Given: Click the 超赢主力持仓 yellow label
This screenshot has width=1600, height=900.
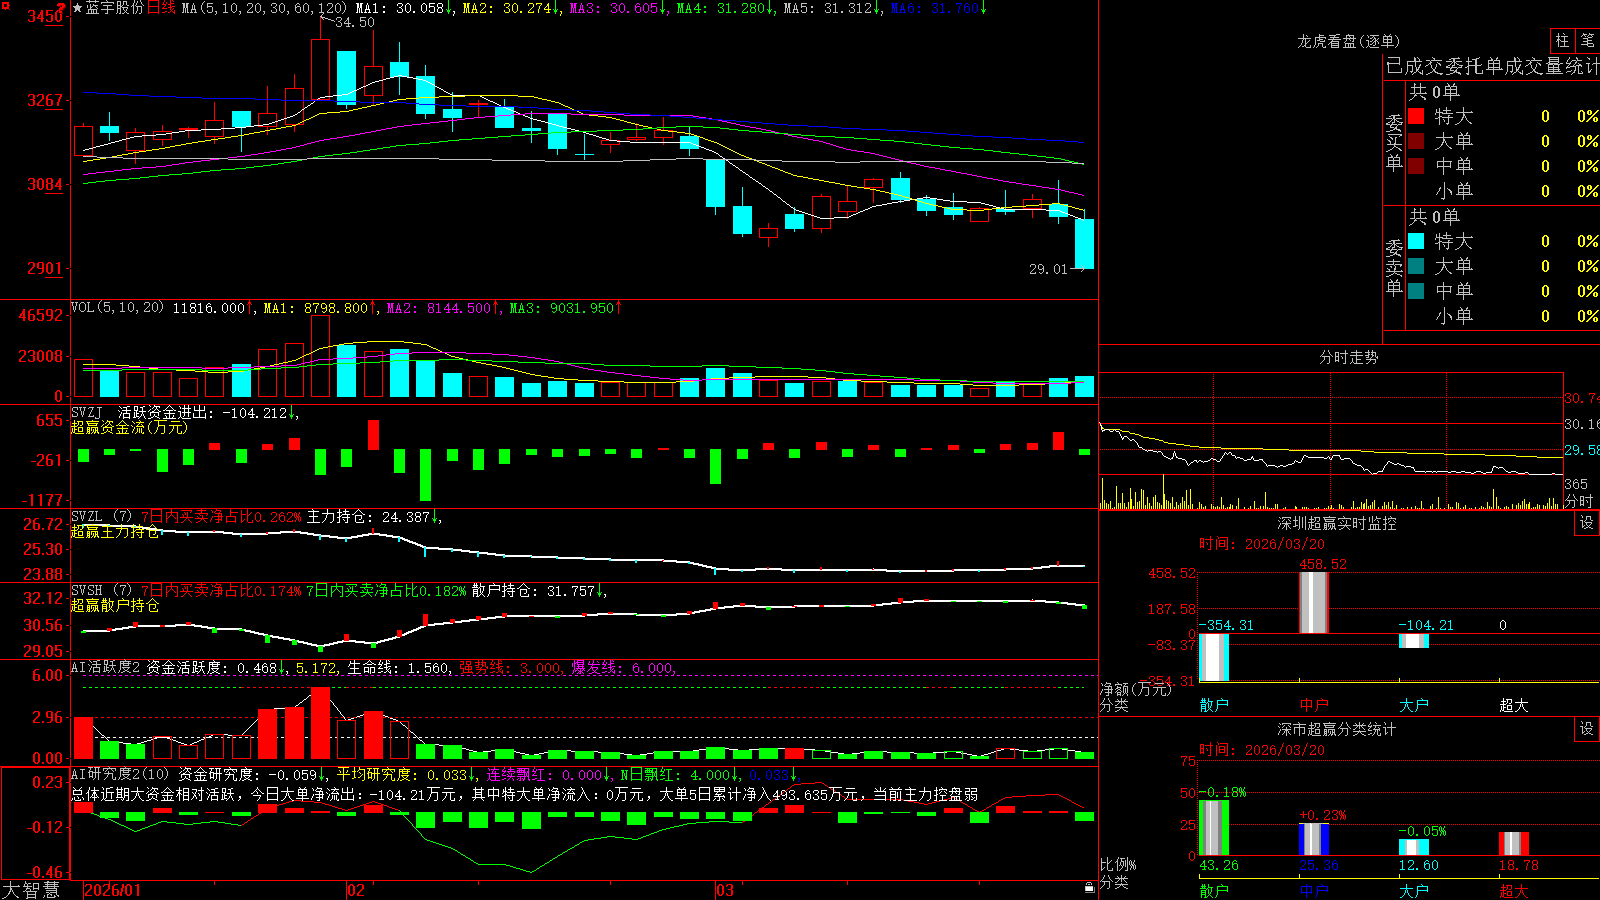Looking at the screenshot, I should click(x=115, y=532).
